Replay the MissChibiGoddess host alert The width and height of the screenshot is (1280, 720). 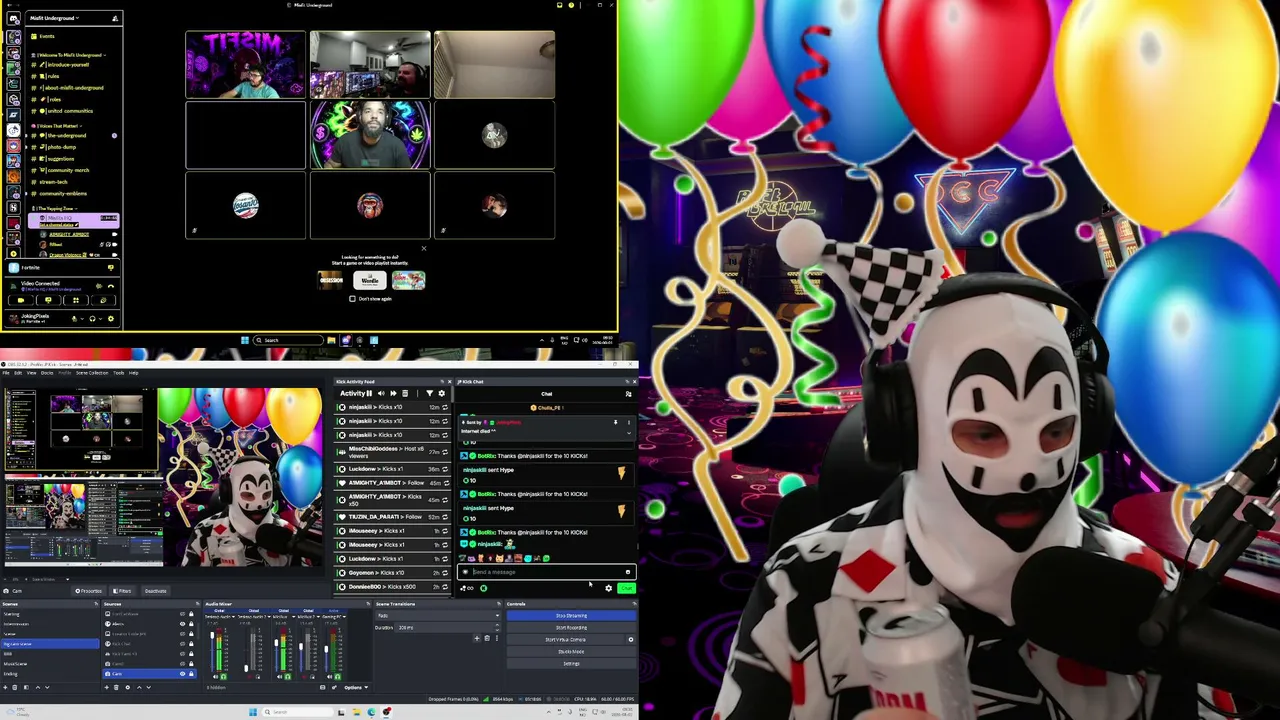click(x=445, y=452)
